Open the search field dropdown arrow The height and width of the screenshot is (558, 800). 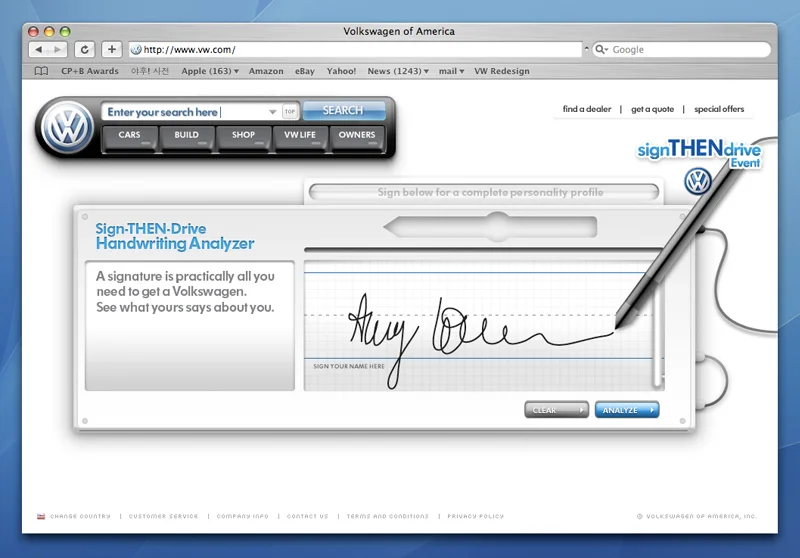[x=272, y=112]
